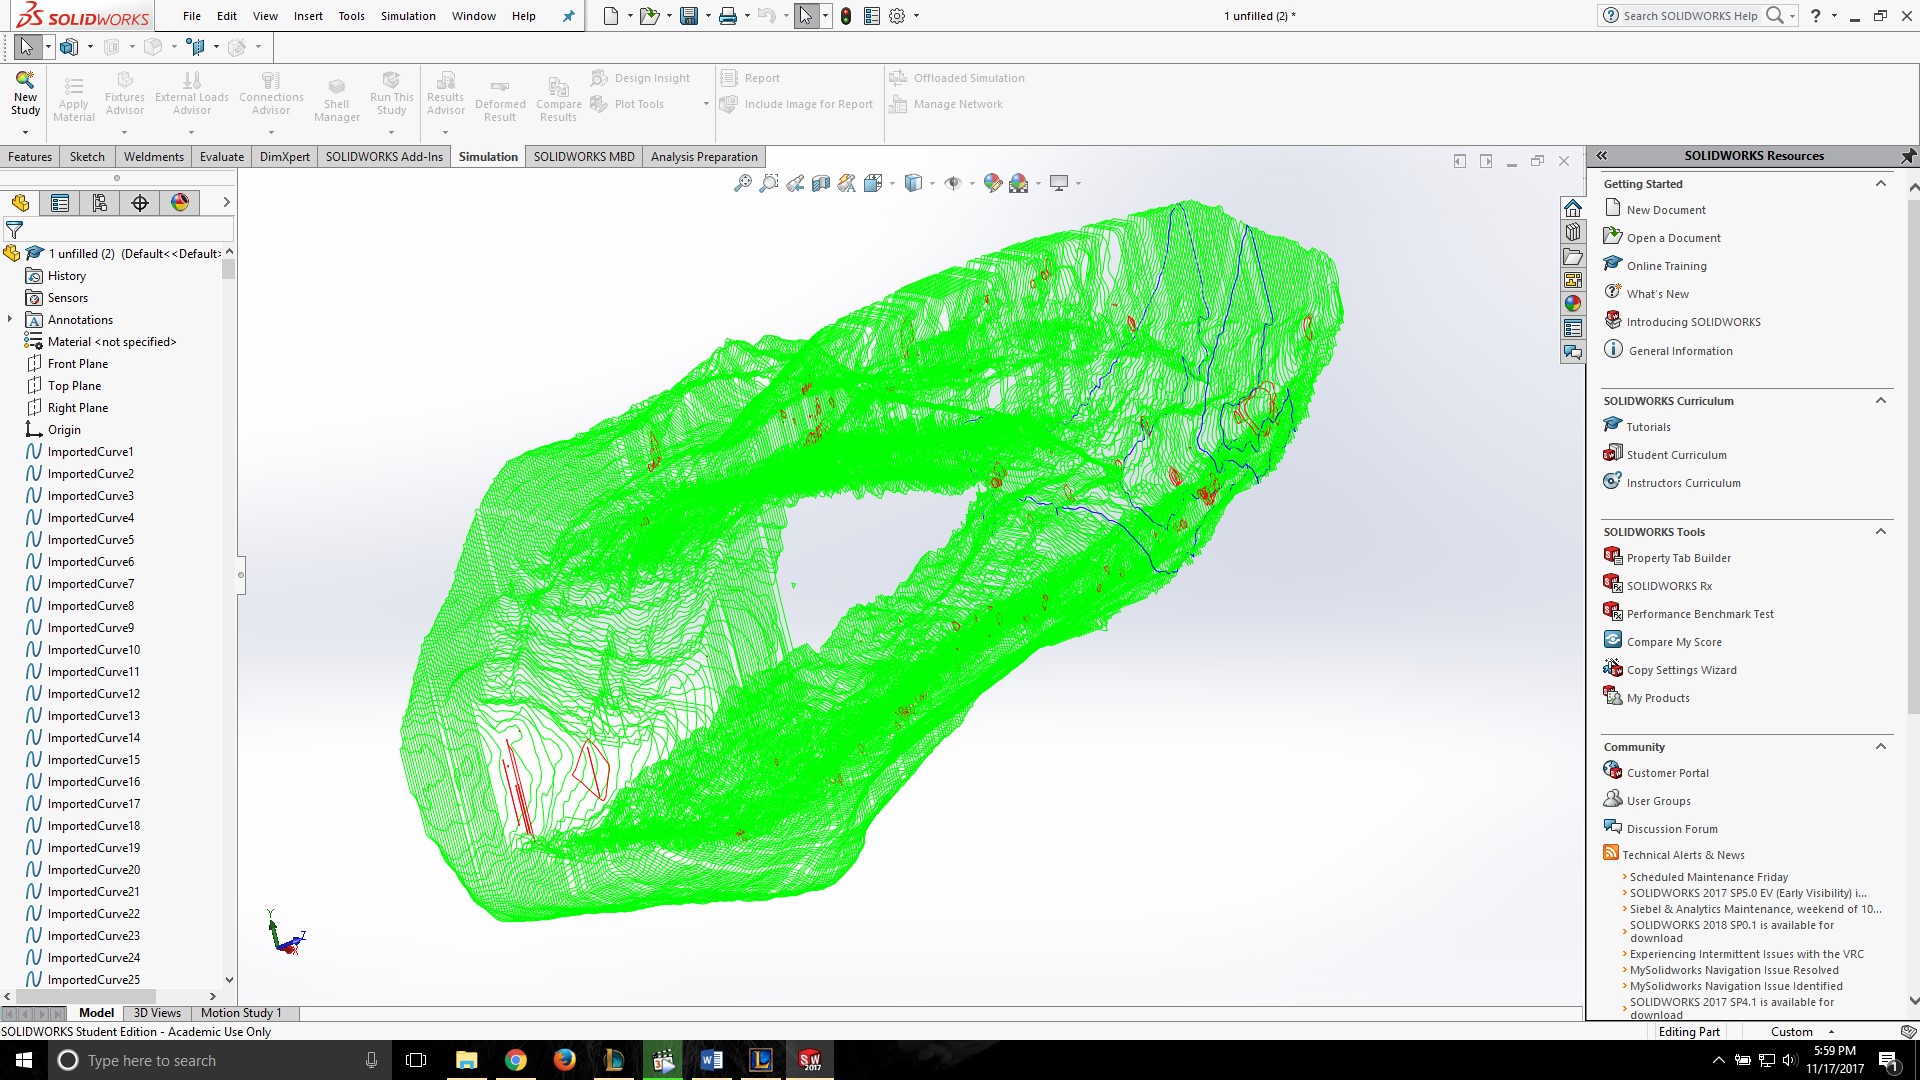Click the Edit Appearance icon

coord(993,183)
